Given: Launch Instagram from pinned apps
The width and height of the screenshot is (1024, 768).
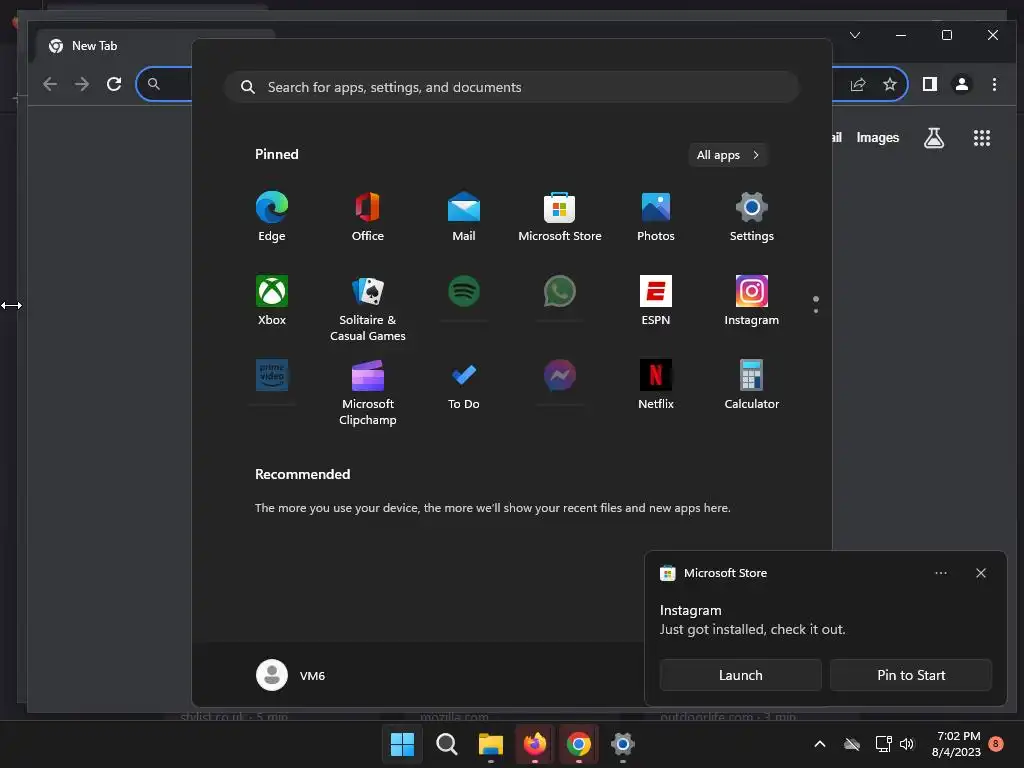Looking at the screenshot, I should coord(752,300).
